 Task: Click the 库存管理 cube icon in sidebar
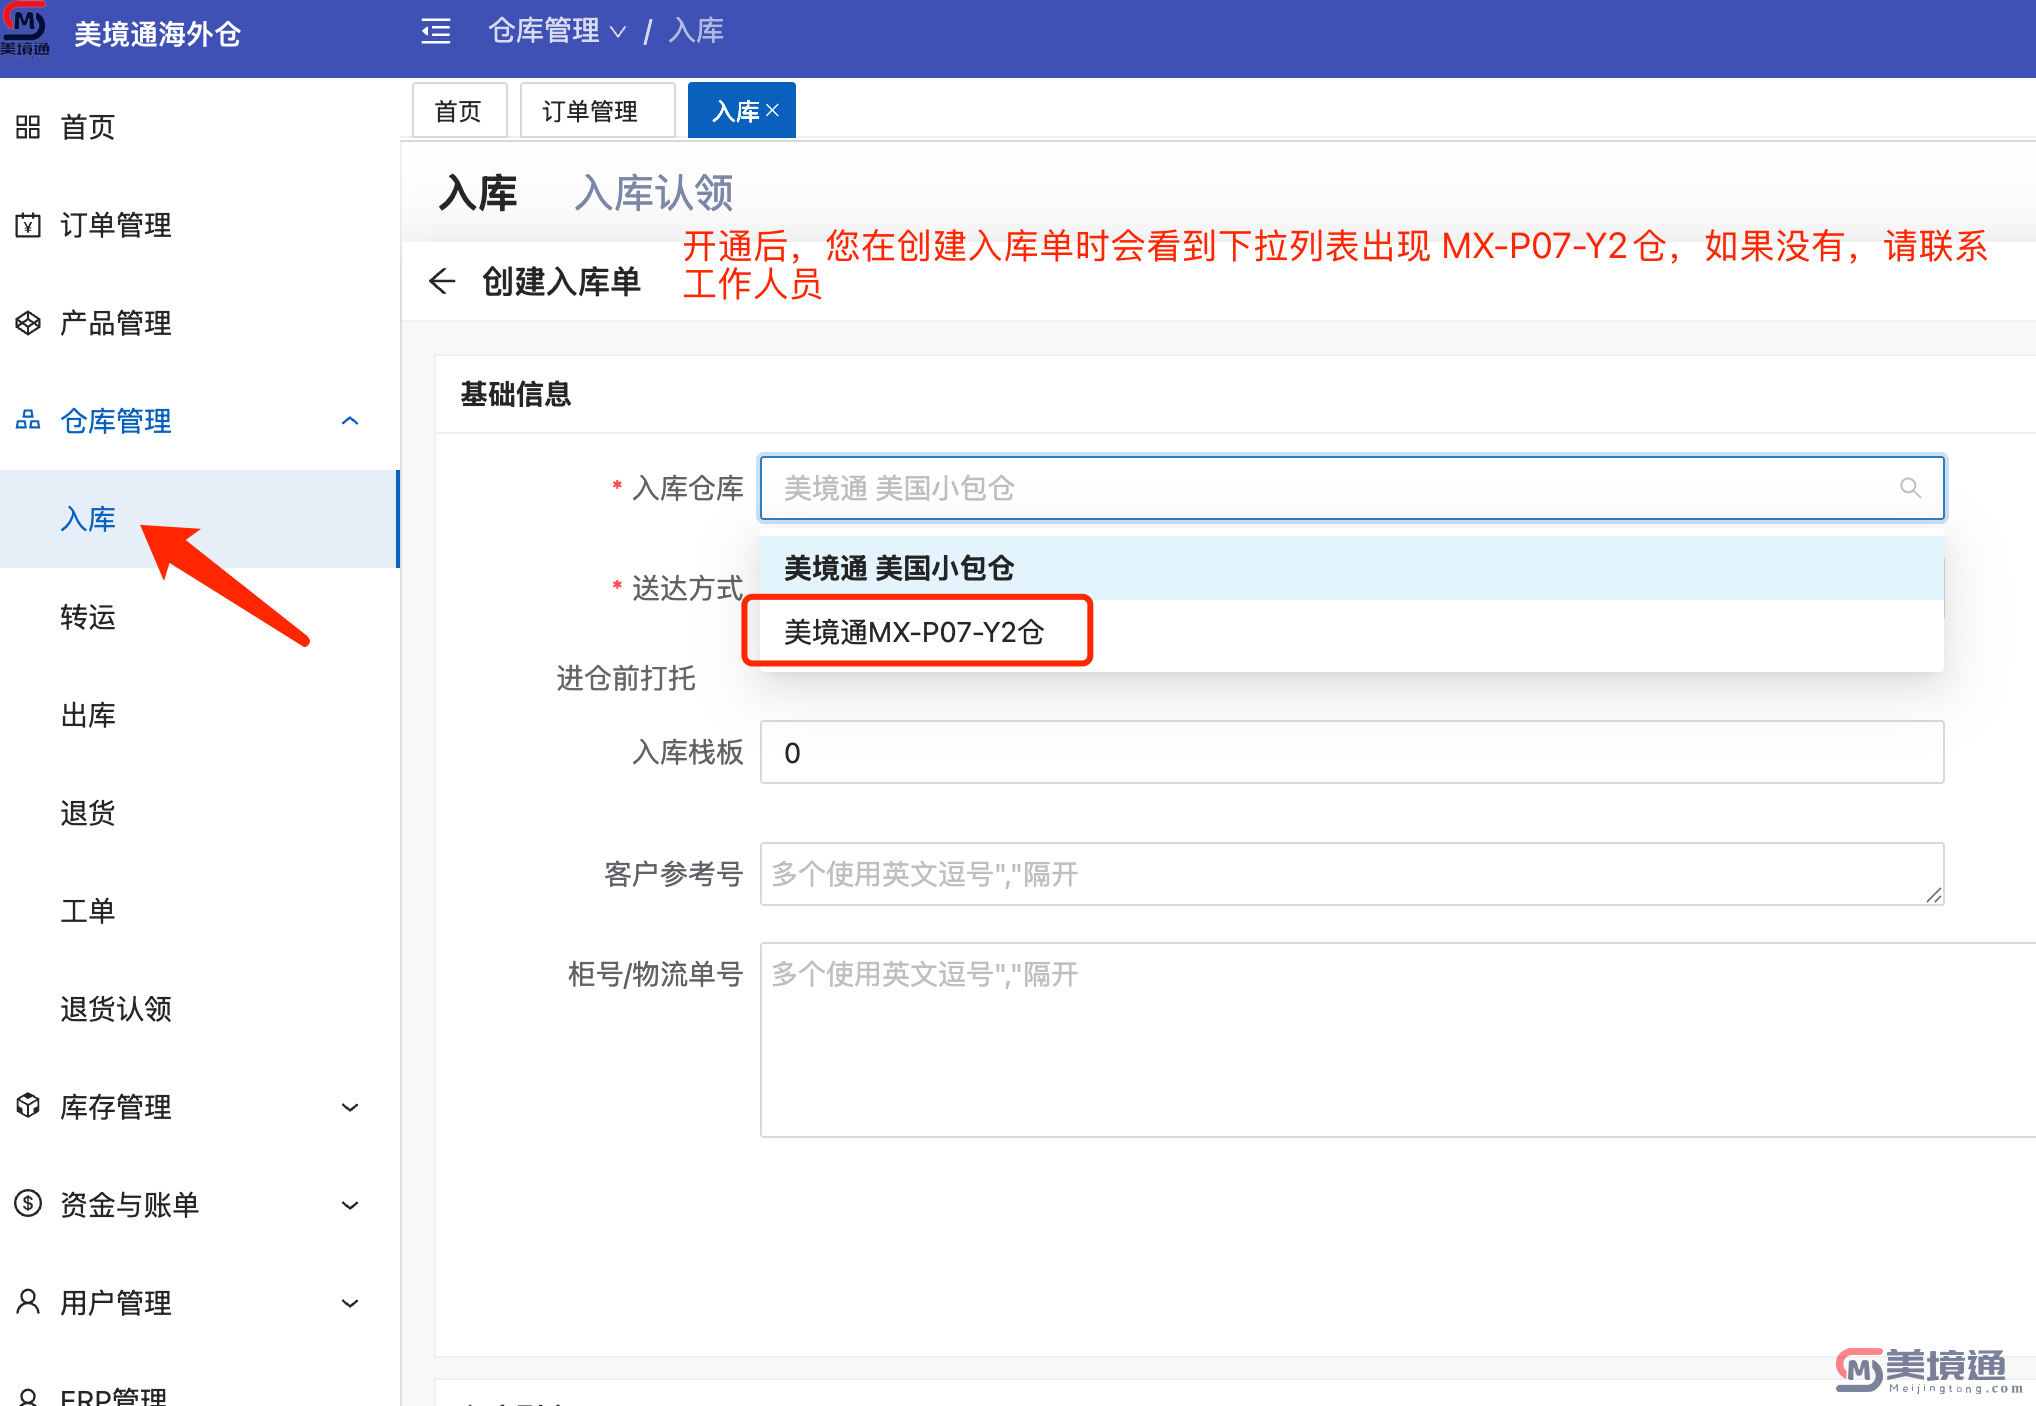(x=28, y=1106)
